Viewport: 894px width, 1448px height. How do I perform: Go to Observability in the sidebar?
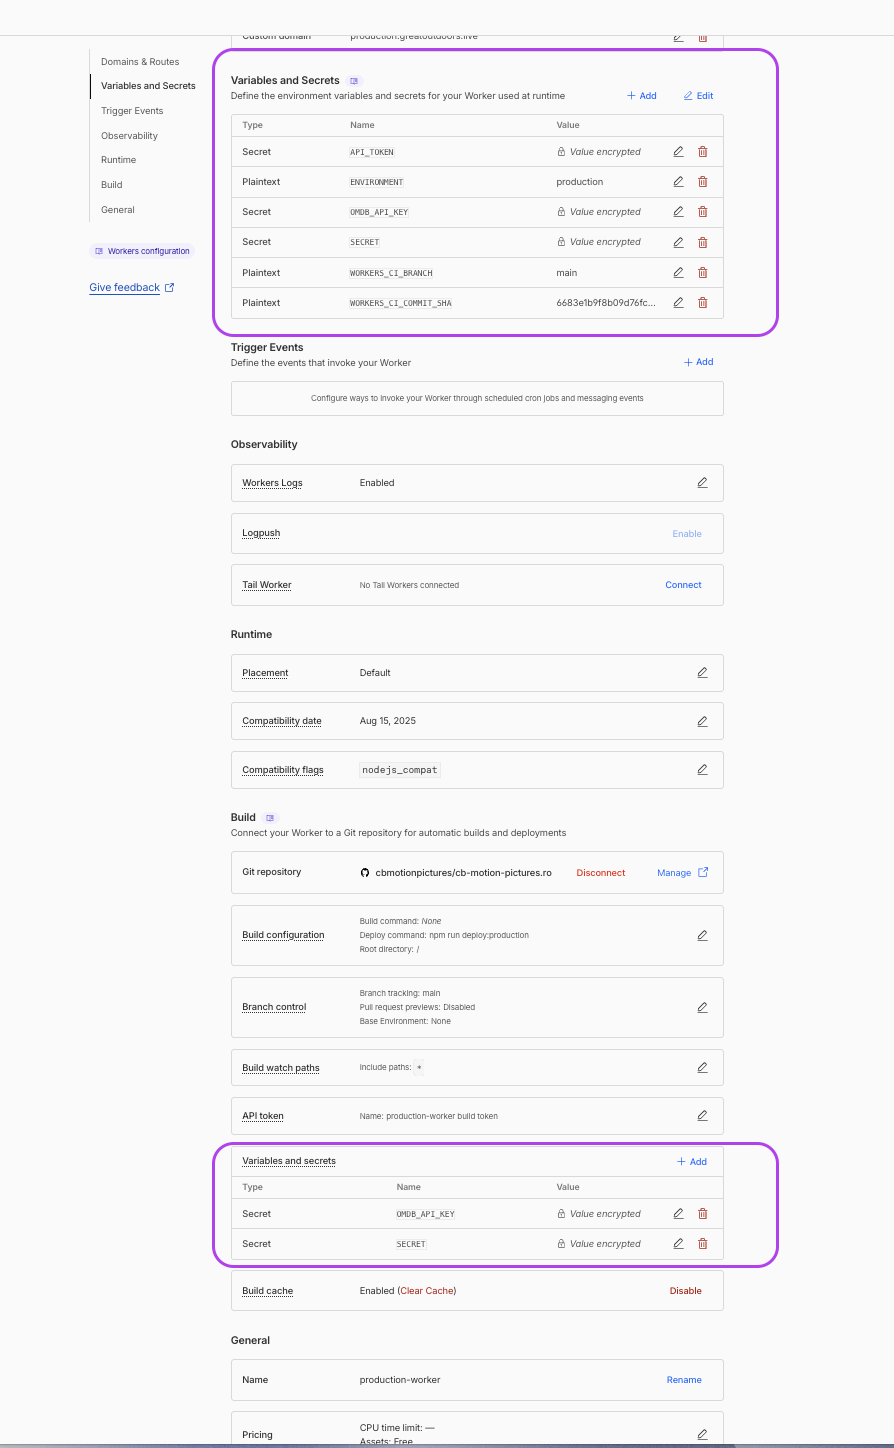pyautogui.click(x=129, y=136)
